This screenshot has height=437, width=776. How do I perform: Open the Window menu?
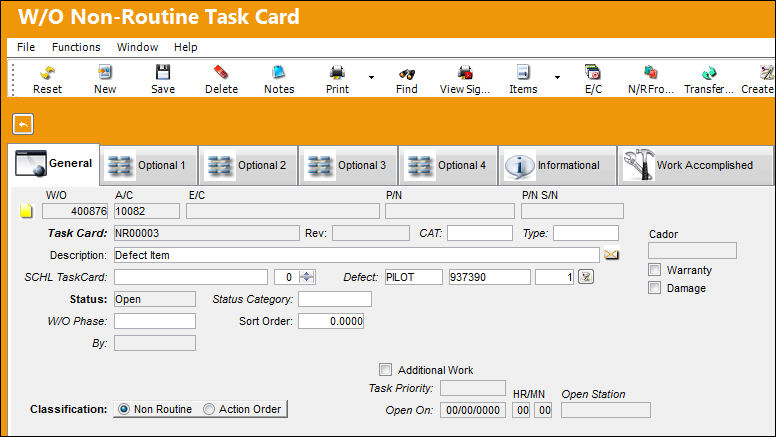pyautogui.click(x=138, y=47)
